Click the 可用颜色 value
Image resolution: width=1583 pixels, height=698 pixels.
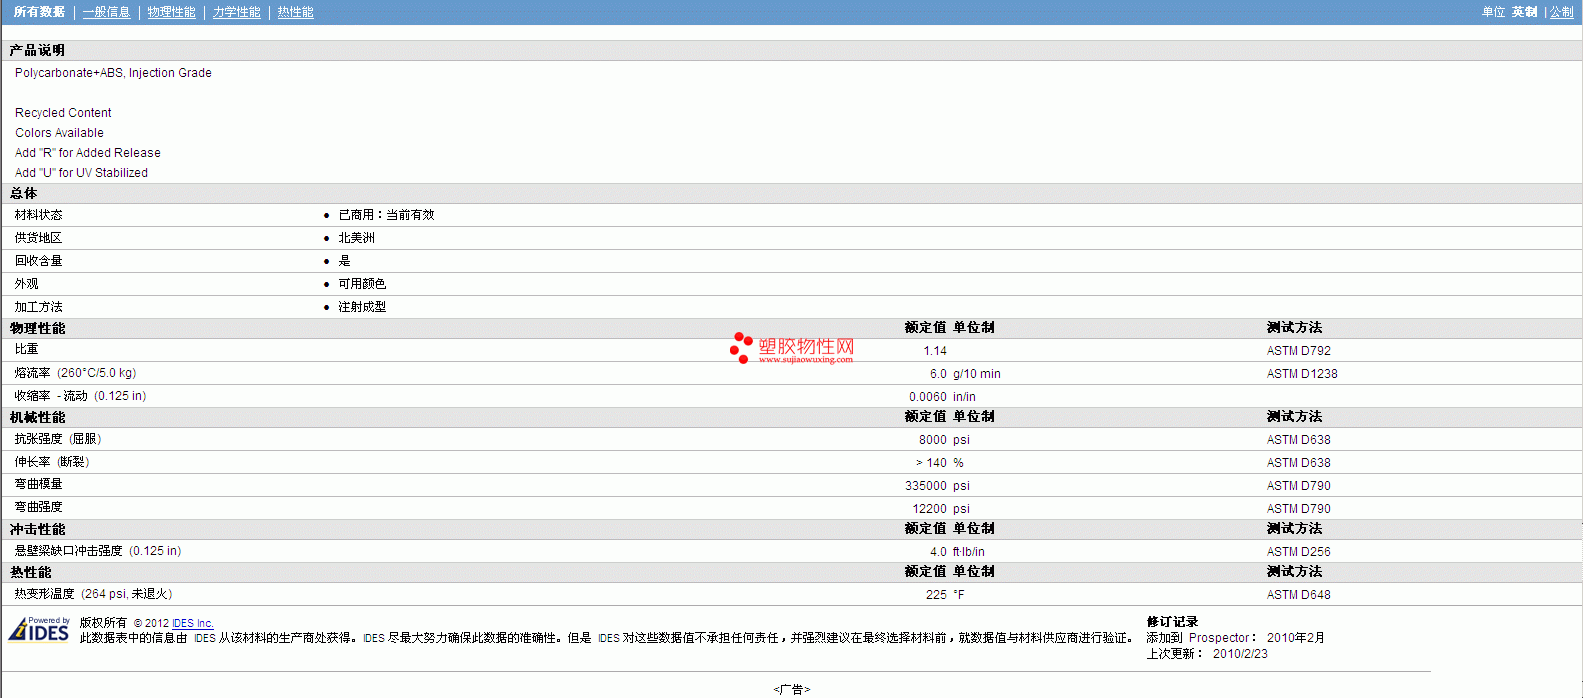(362, 284)
